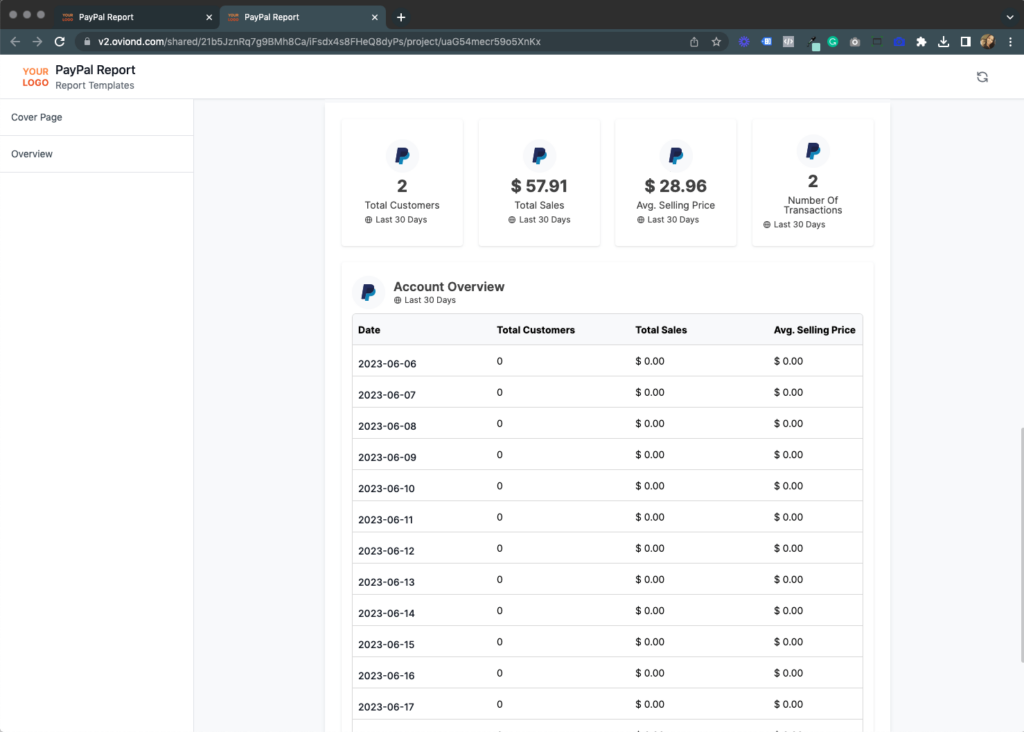Open the tab search chevron in the tab strip

coord(1010,17)
